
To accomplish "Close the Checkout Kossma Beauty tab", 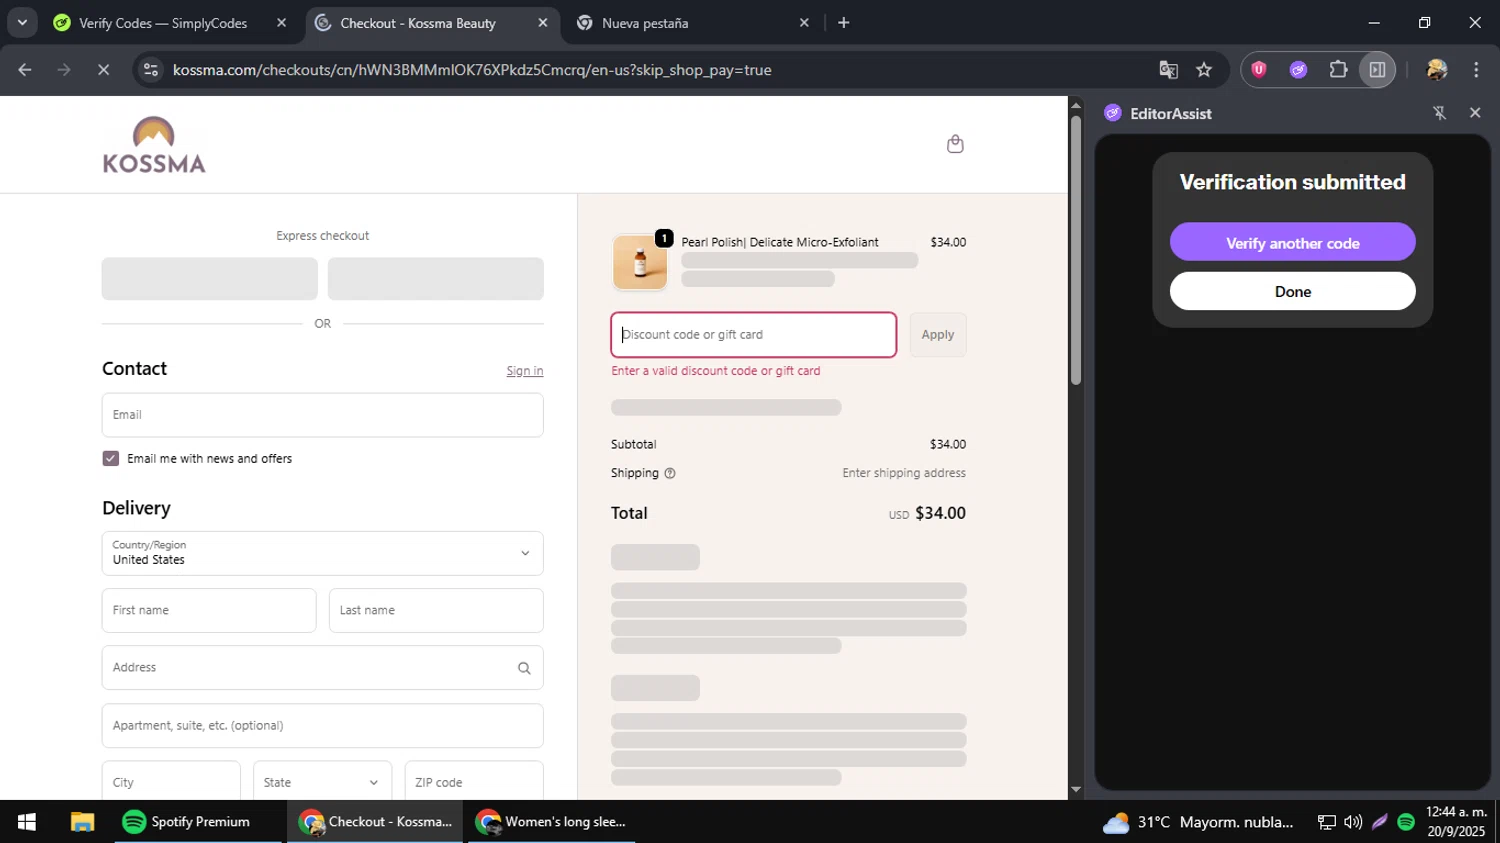I will pyautogui.click(x=542, y=23).
